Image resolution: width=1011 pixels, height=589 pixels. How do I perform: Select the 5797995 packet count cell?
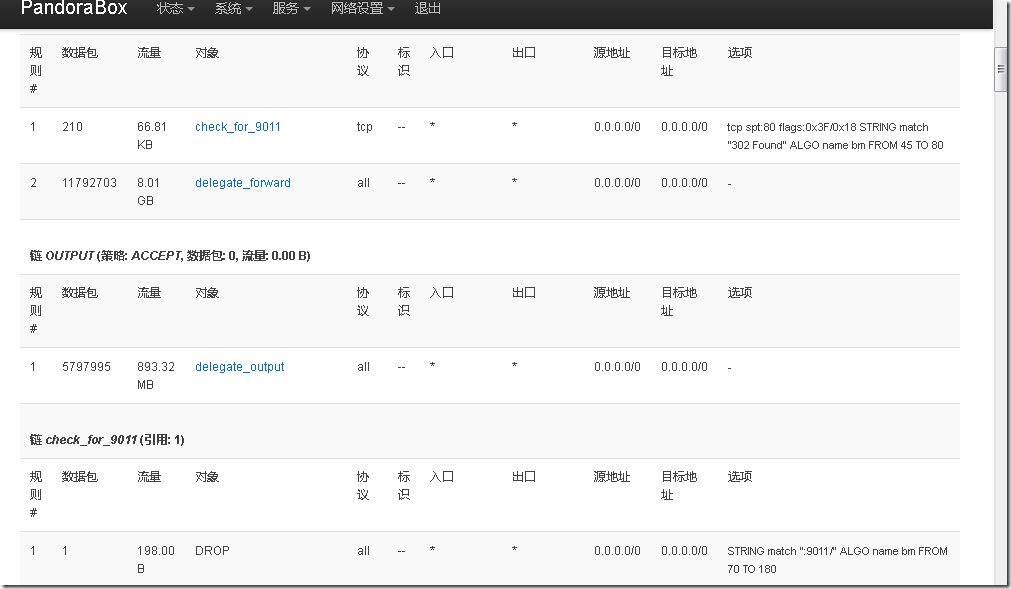86,367
